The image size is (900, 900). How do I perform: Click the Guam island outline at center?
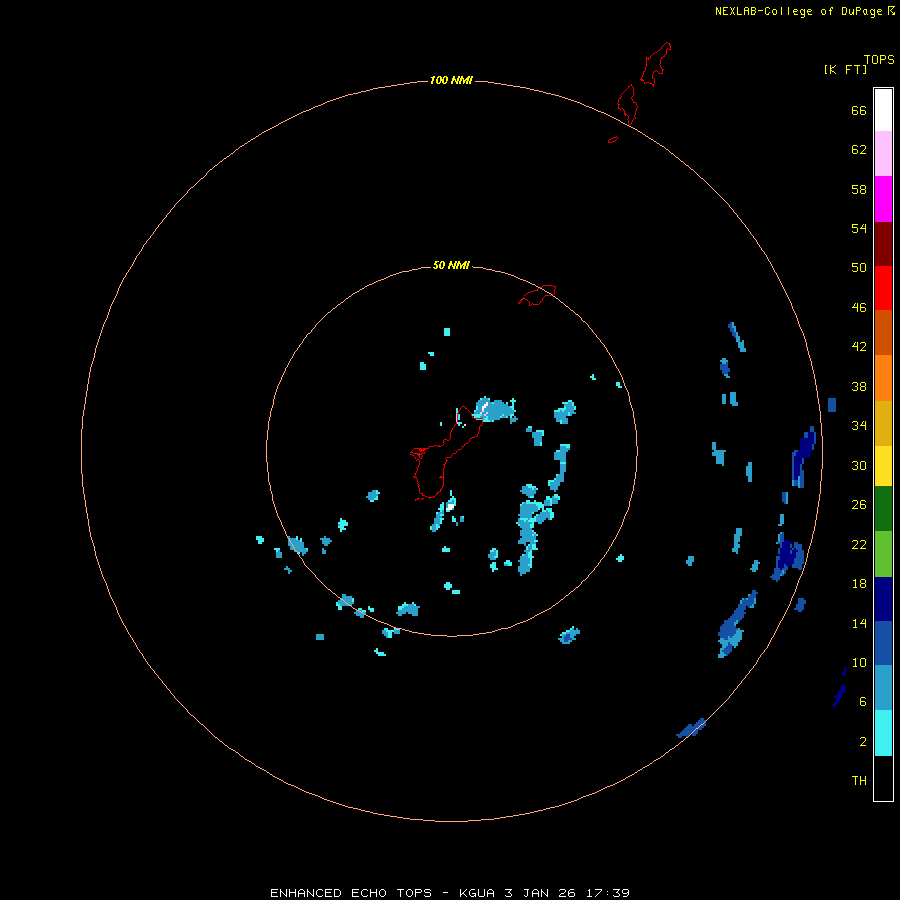[x=445, y=453]
